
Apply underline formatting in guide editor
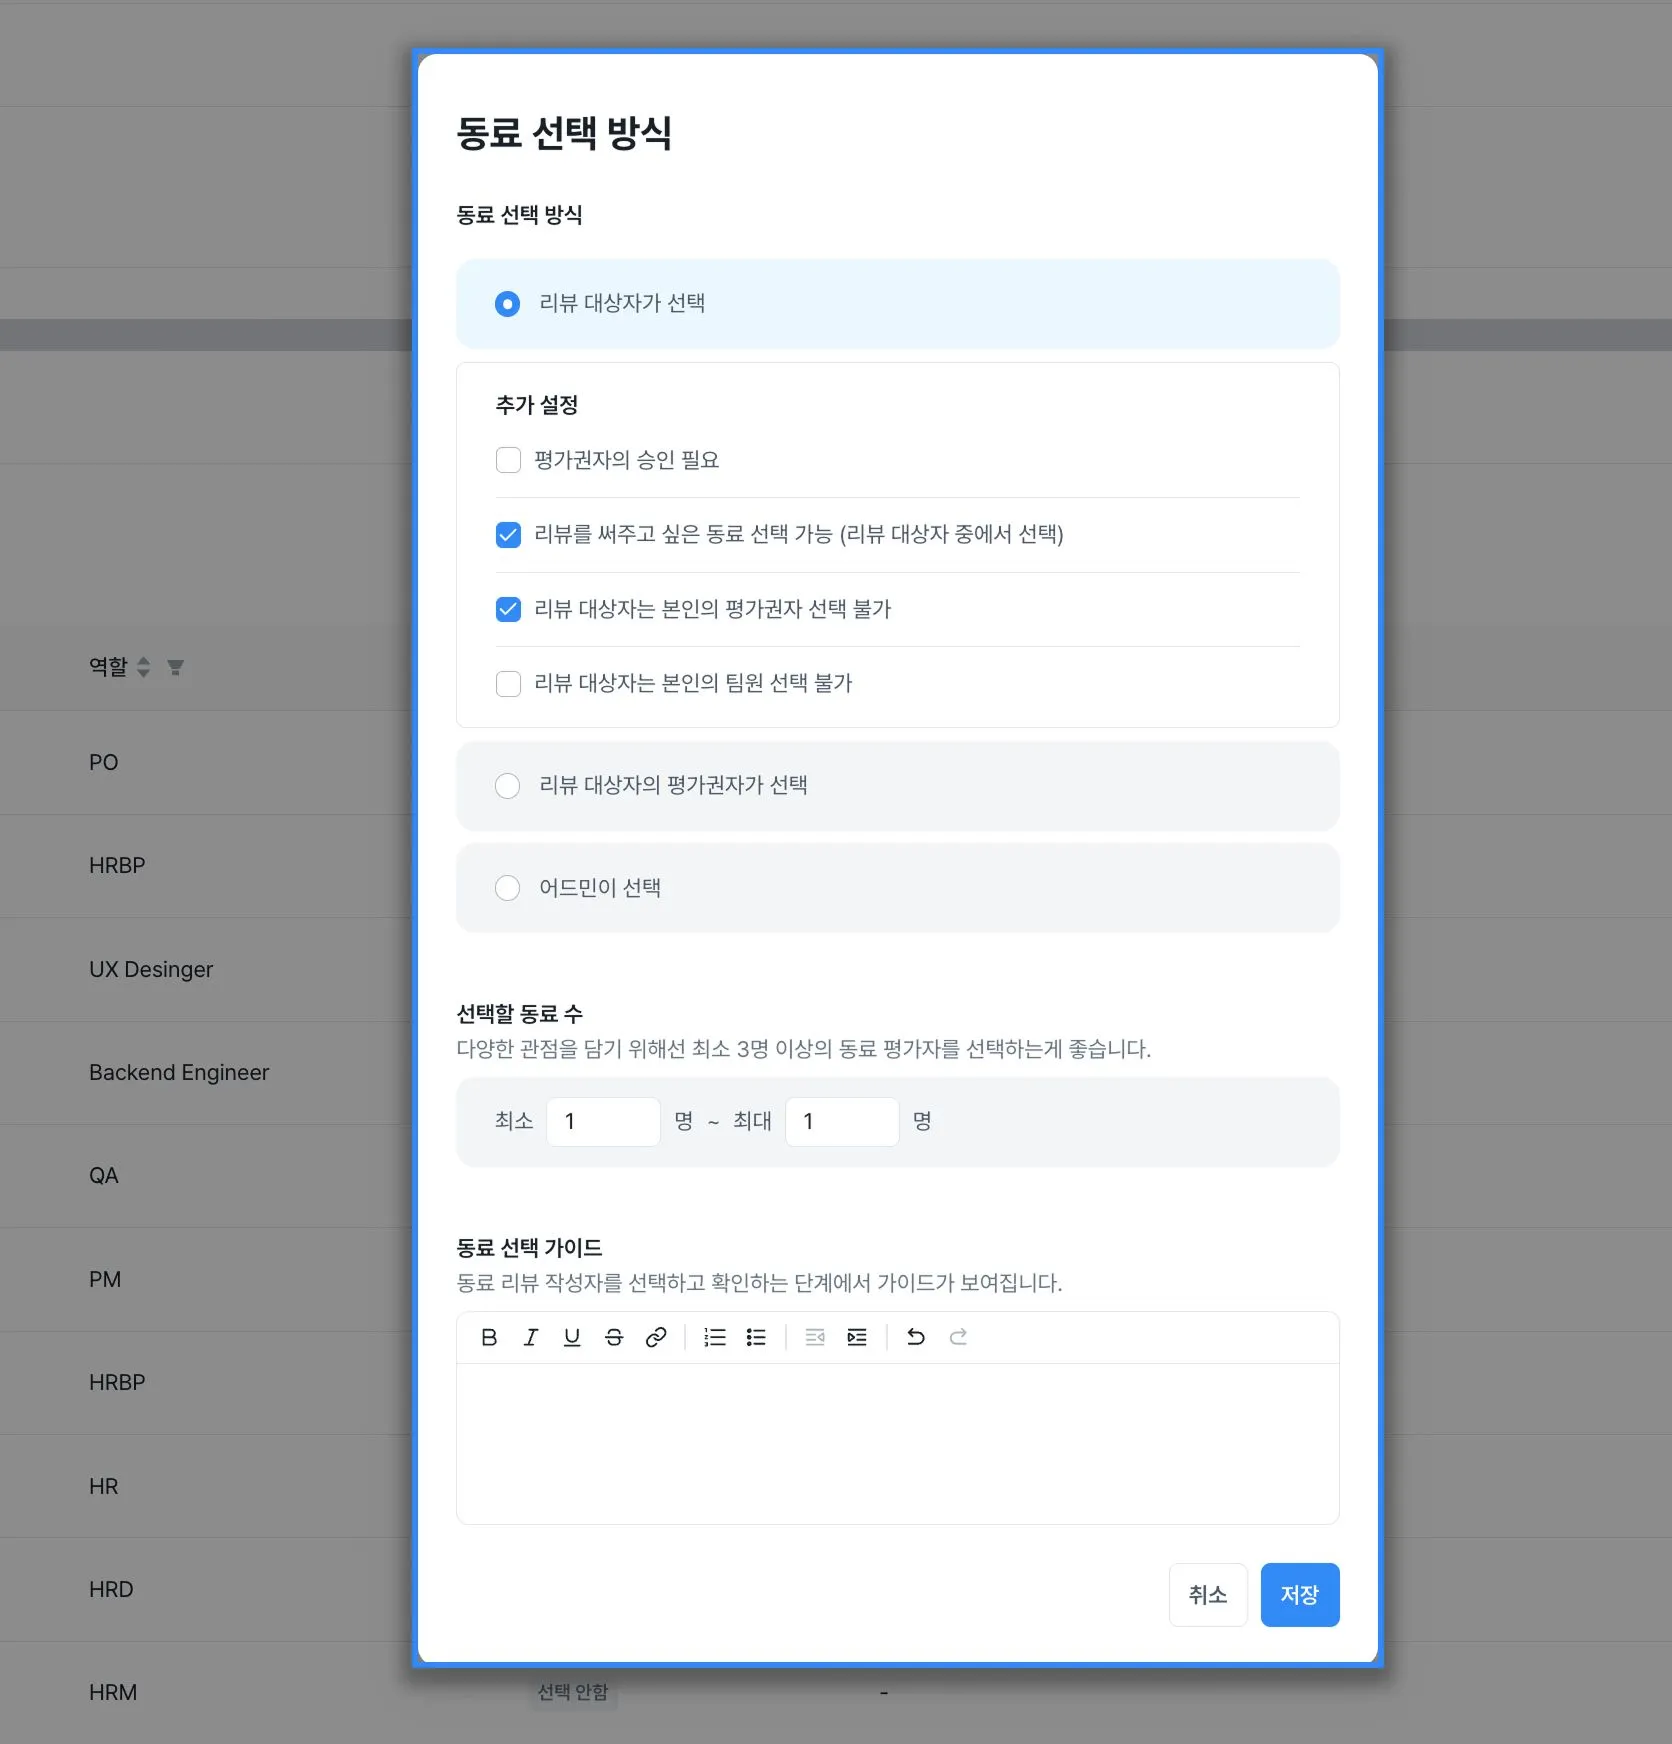point(572,1337)
